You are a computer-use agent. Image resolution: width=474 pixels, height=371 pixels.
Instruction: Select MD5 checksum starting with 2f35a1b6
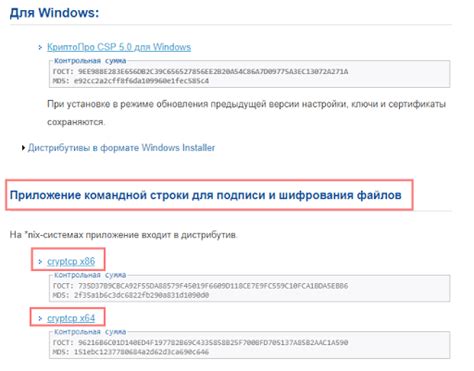click(x=131, y=295)
